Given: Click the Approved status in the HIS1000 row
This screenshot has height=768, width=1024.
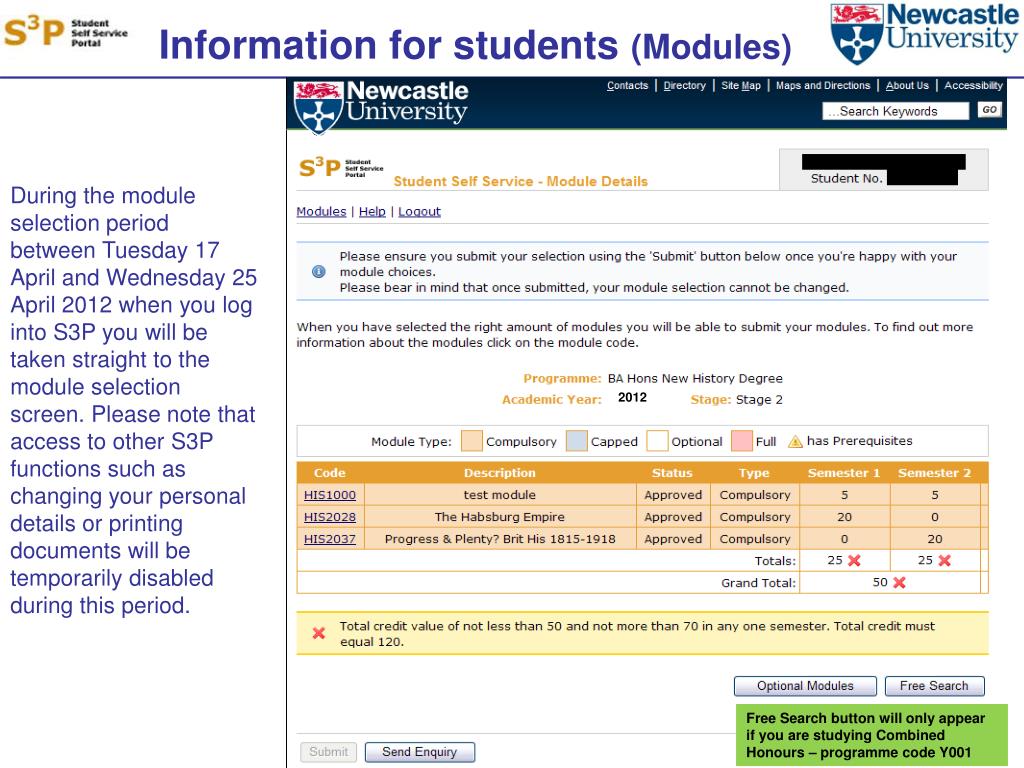Looking at the screenshot, I should 673,495.
